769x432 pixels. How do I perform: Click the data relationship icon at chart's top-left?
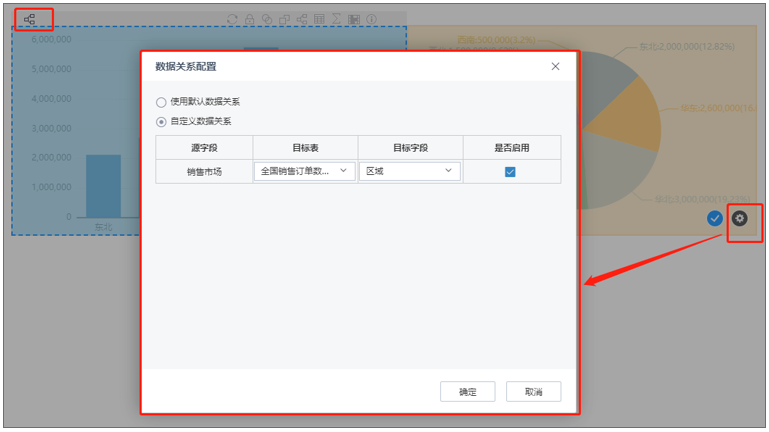(x=29, y=19)
